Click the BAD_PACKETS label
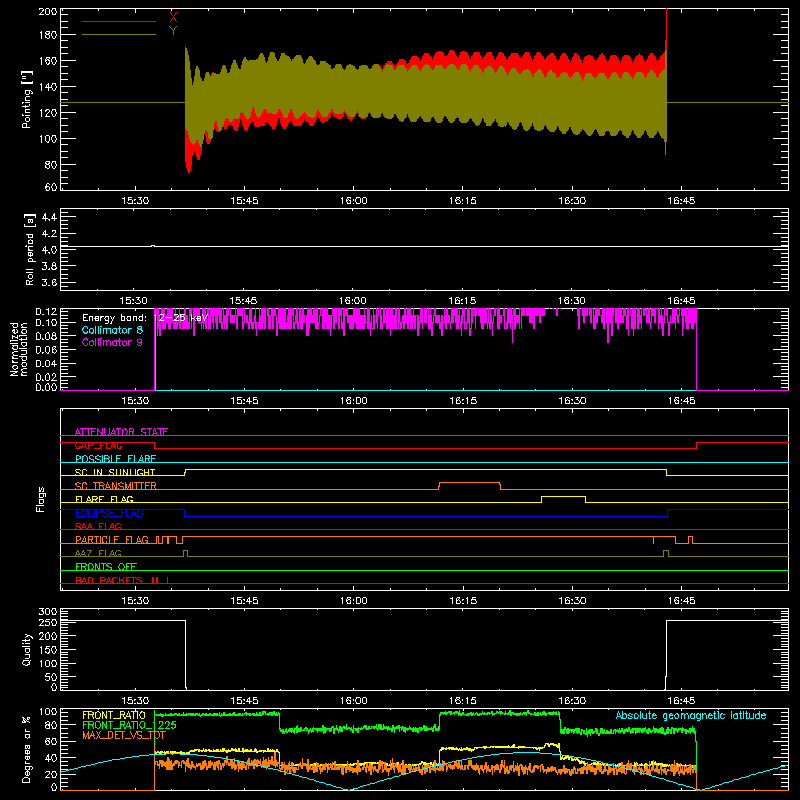This screenshot has width=800, height=800. point(109,580)
